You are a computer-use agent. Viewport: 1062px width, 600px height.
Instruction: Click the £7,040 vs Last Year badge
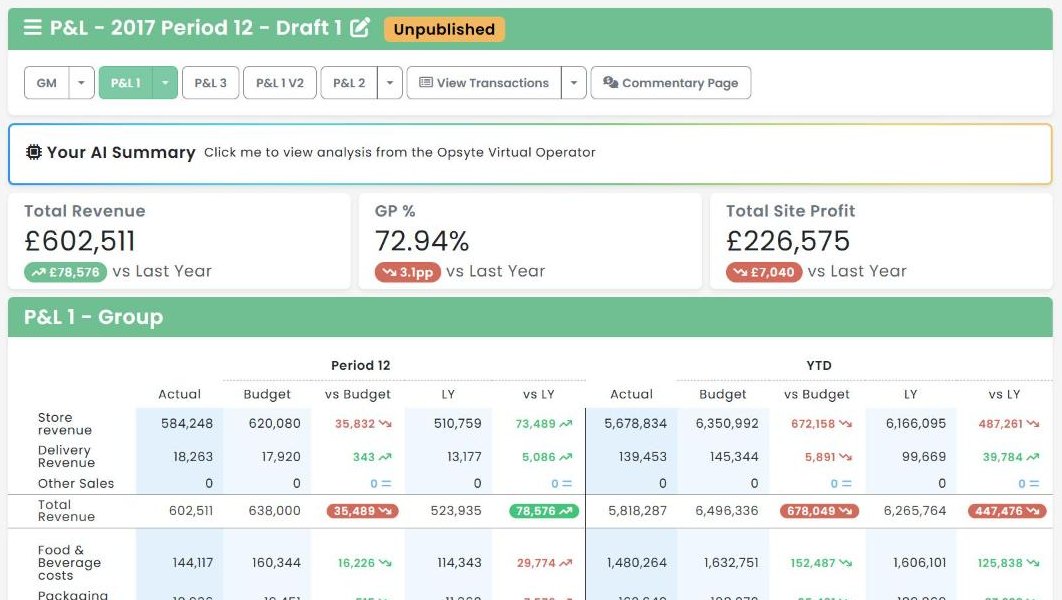(764, 272)
